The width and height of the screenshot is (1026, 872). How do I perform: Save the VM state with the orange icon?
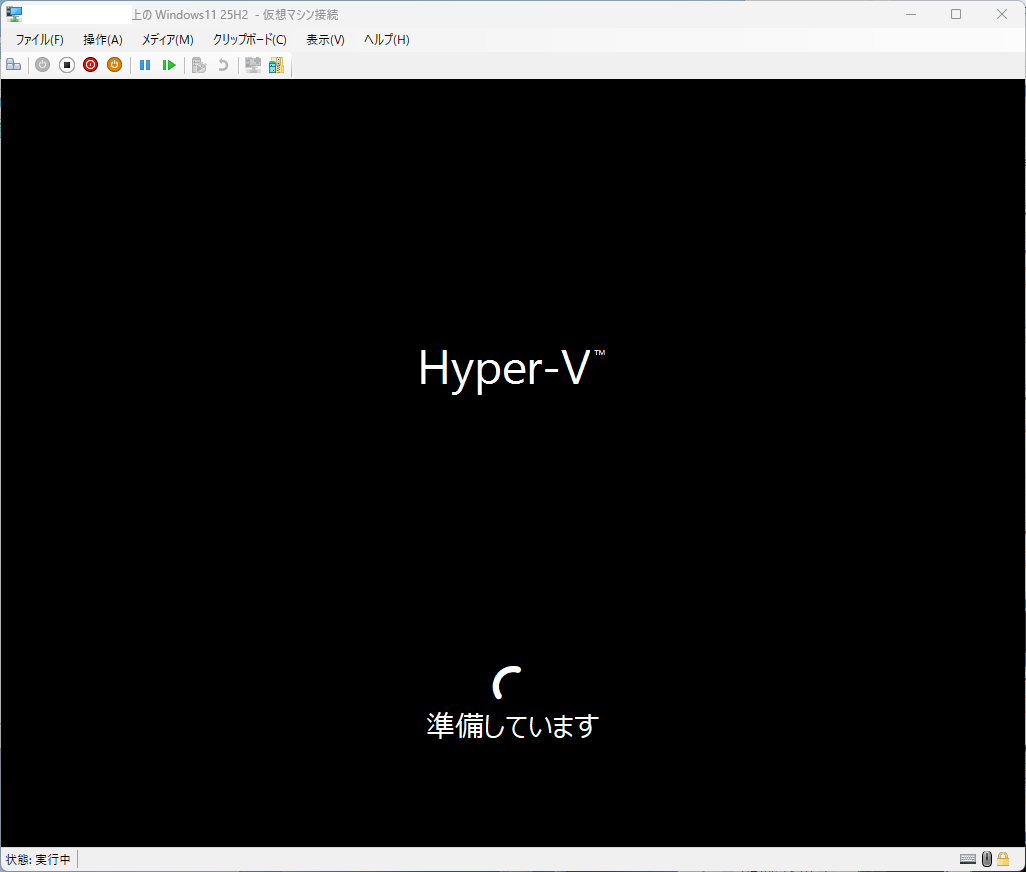click(115, 65)
